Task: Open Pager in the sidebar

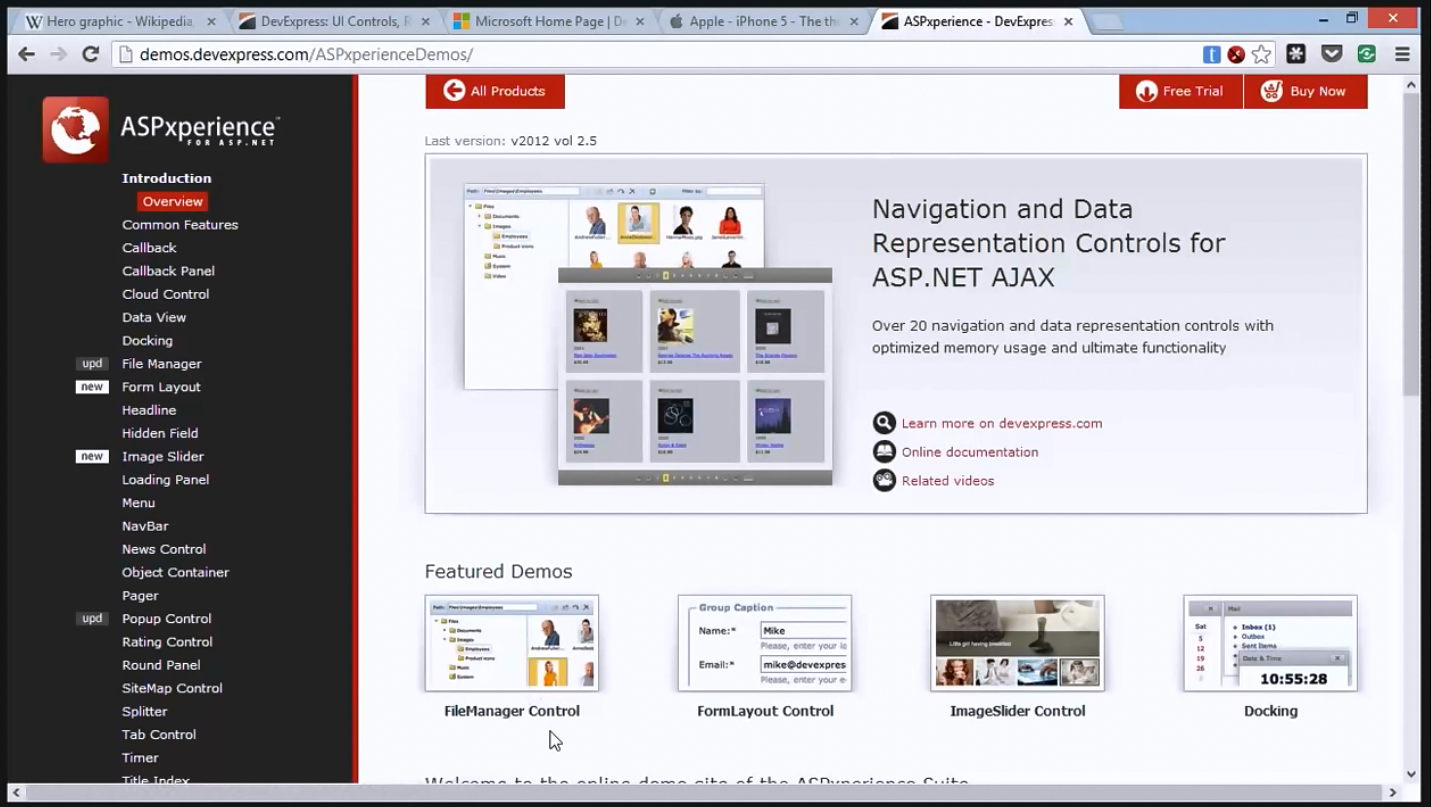Action: pyautogui.click(x=140, y=596)
